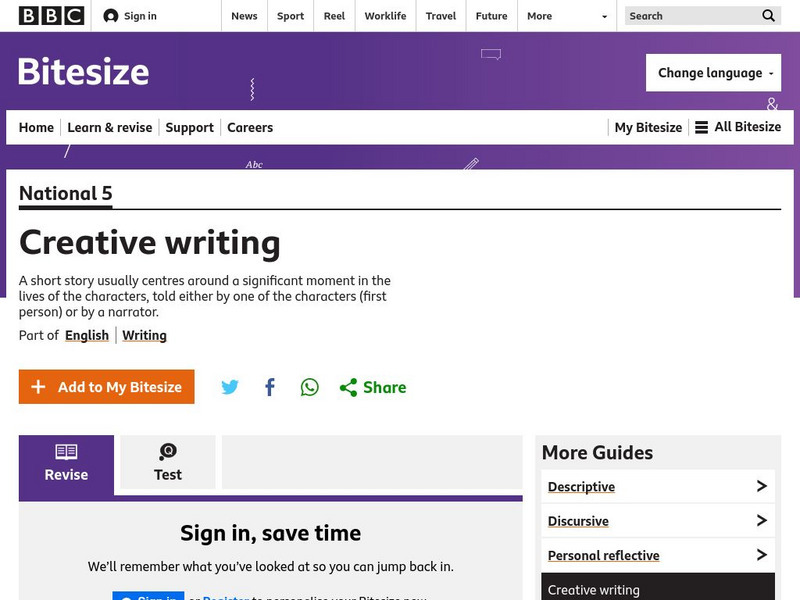Open the Reel menu item
The width and height of the screenshot is (800, 600).
(x=334, y=16)
